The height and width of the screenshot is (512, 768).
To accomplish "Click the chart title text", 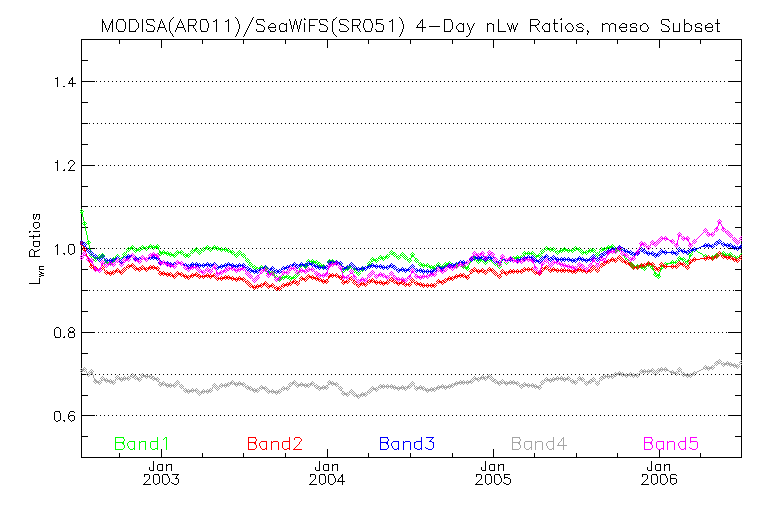I will coord(410,26).
